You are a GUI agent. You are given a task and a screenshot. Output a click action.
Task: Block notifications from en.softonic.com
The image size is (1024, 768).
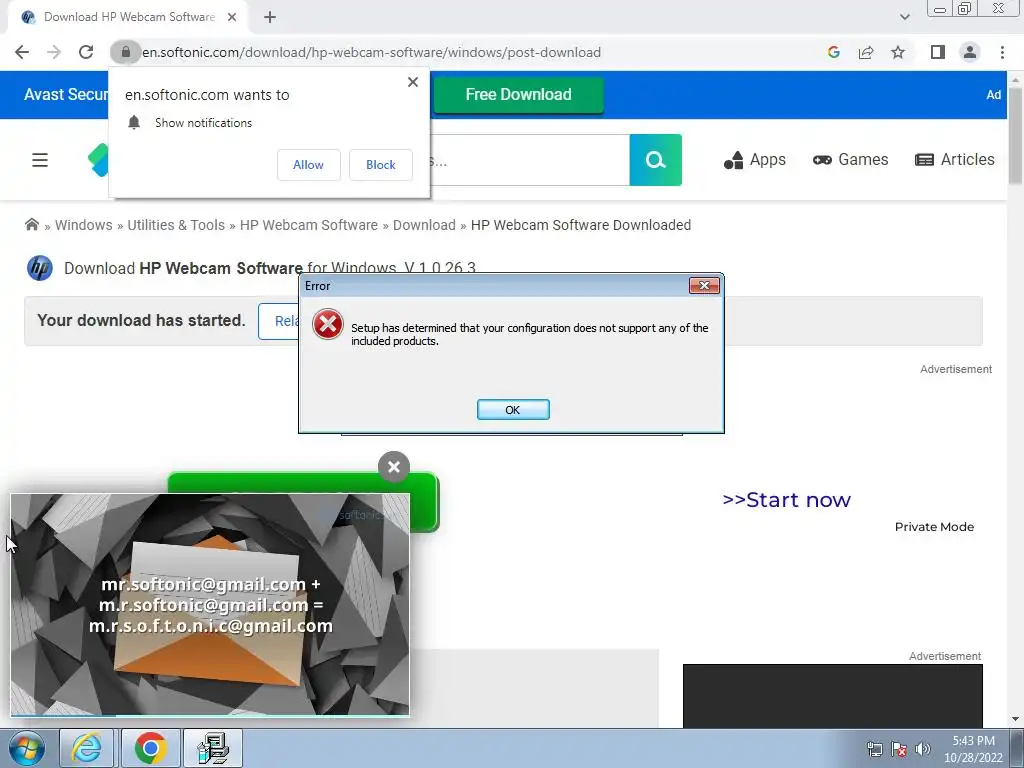pos(381,165)
